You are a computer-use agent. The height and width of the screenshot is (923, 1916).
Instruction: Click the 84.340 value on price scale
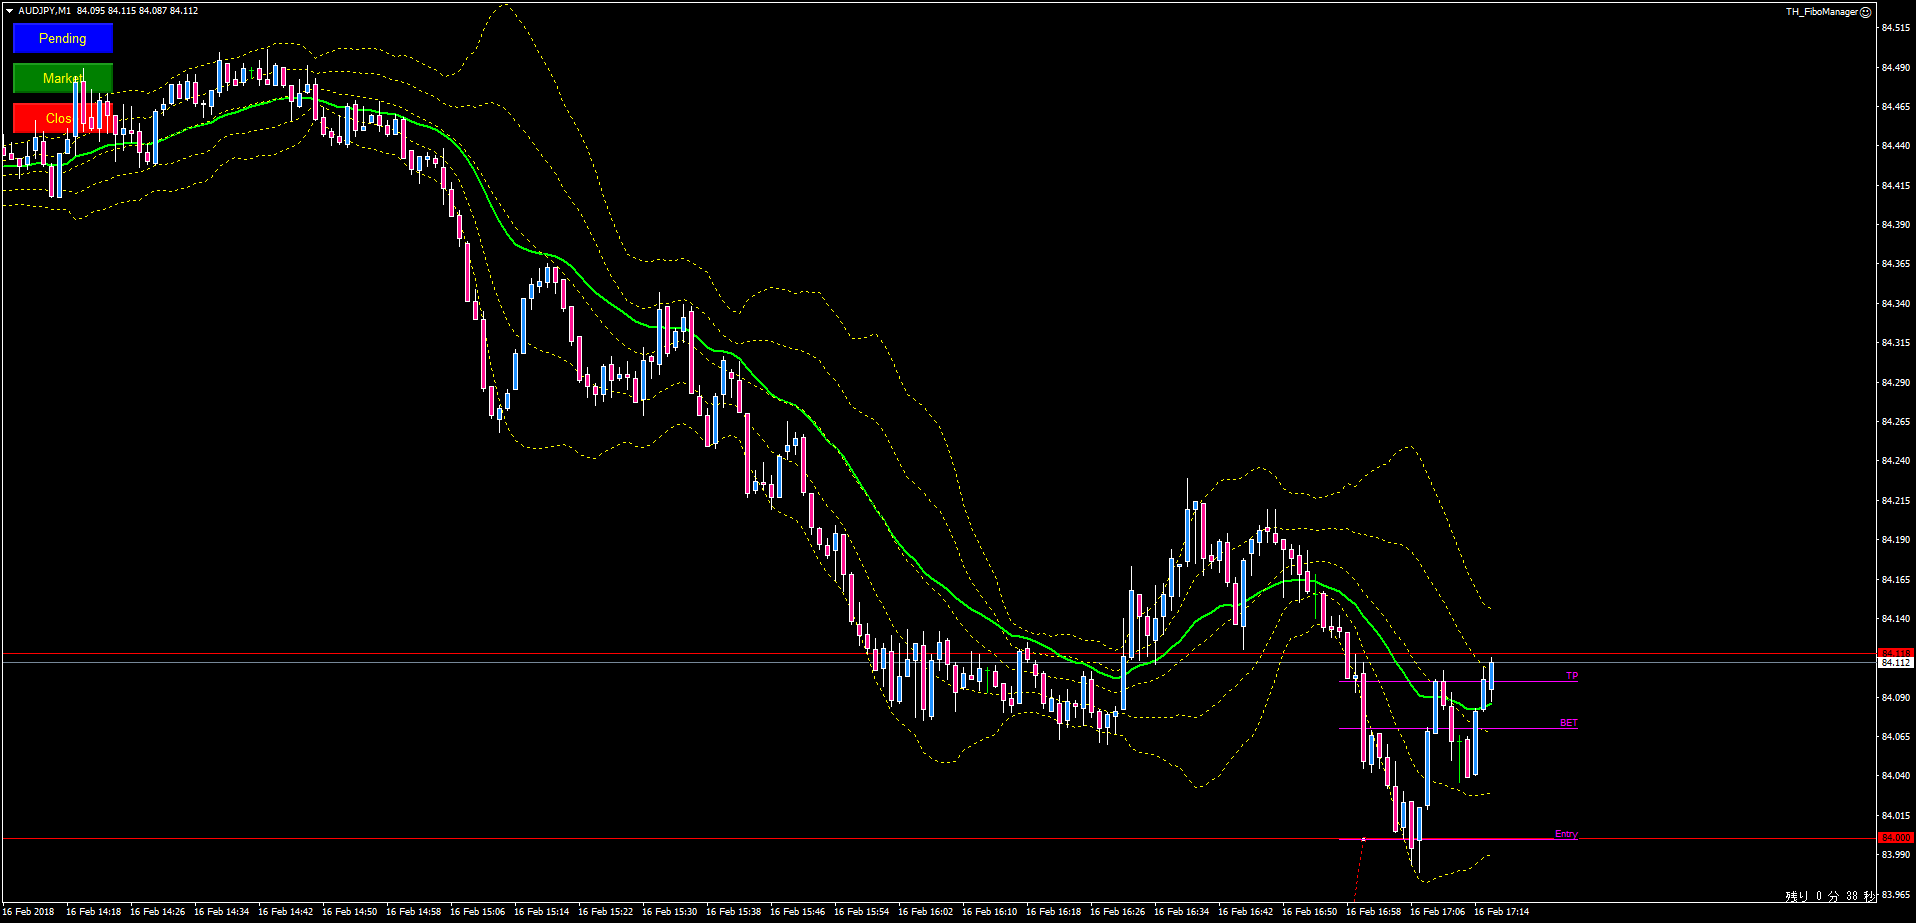(1896, 304)
